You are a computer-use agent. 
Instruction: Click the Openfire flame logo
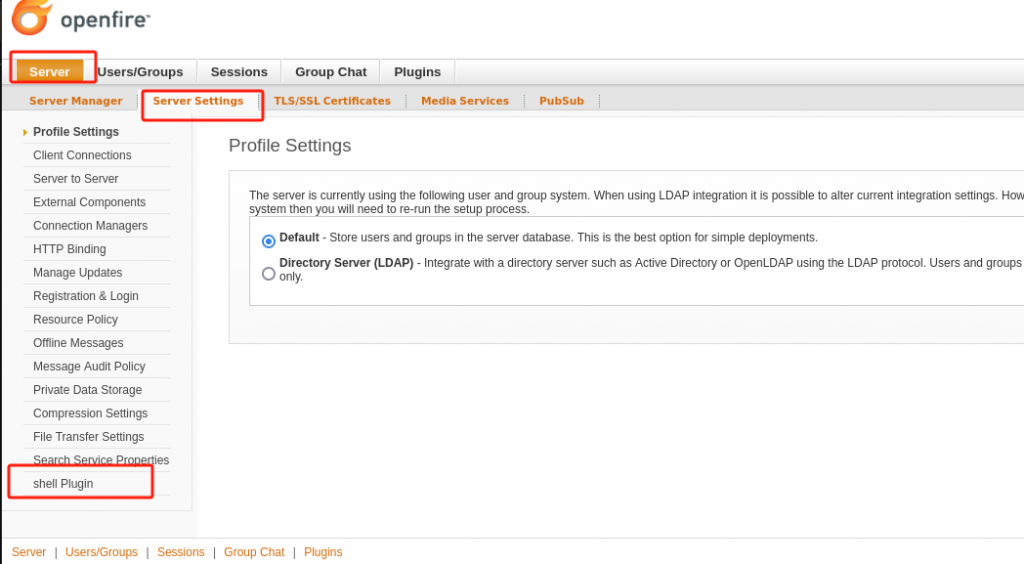point(31,16)
